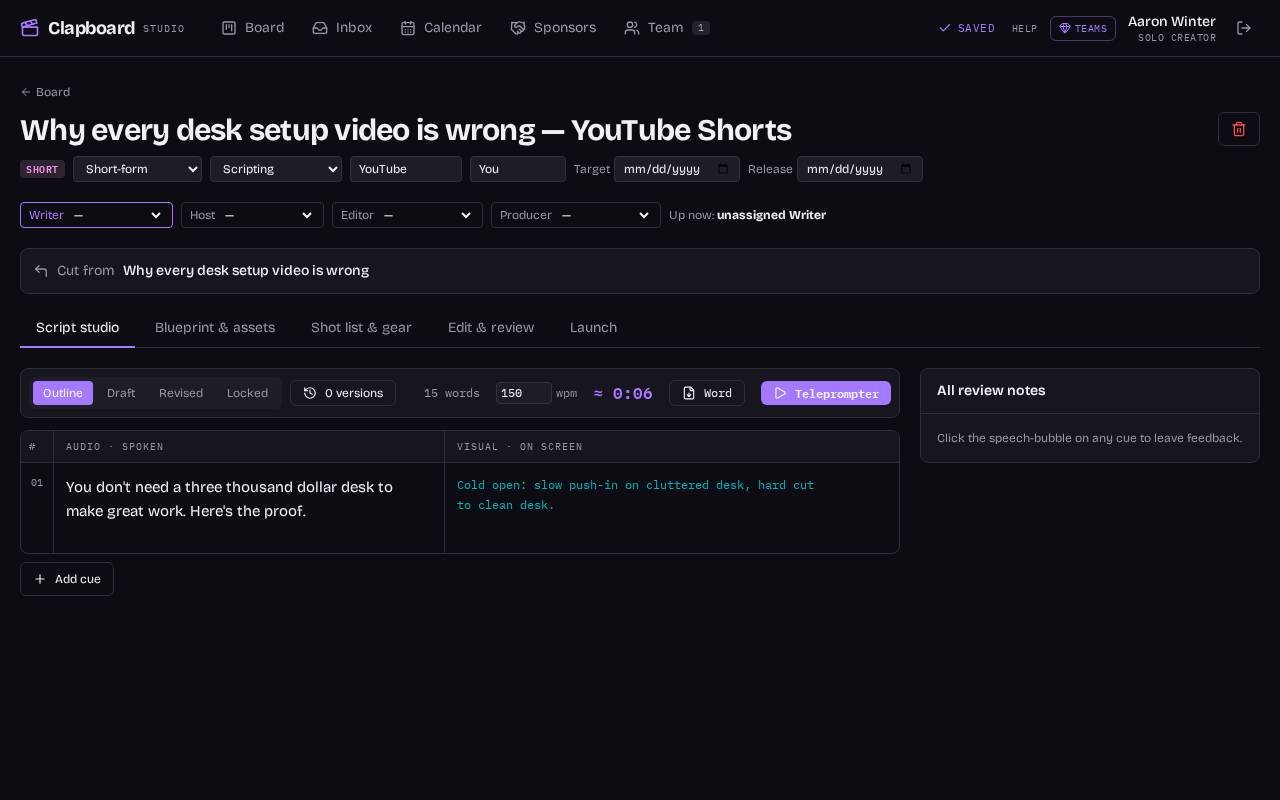Open the Target date calendar picker icon
1280x800 pixels.
[x=723, y=169]
